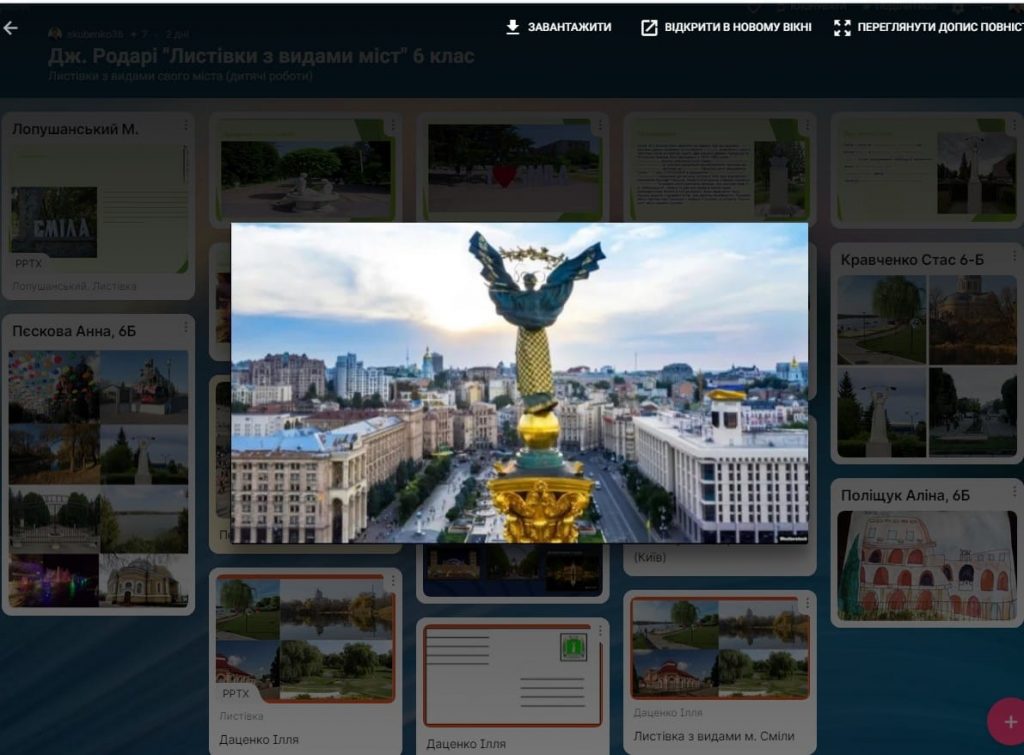Go back using the left arrow
Viewport: 1024px width, 755px height.
click(10, 27)
